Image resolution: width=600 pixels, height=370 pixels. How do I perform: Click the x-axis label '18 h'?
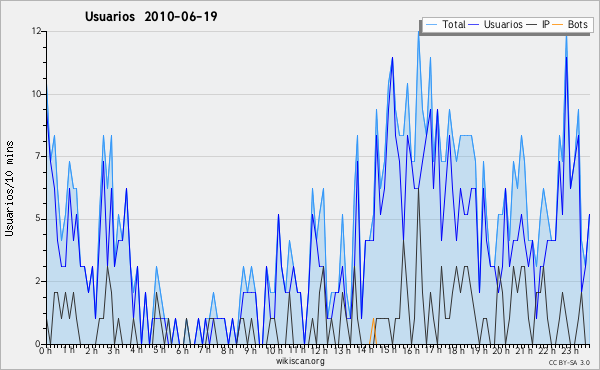click(x=456, y=350)
